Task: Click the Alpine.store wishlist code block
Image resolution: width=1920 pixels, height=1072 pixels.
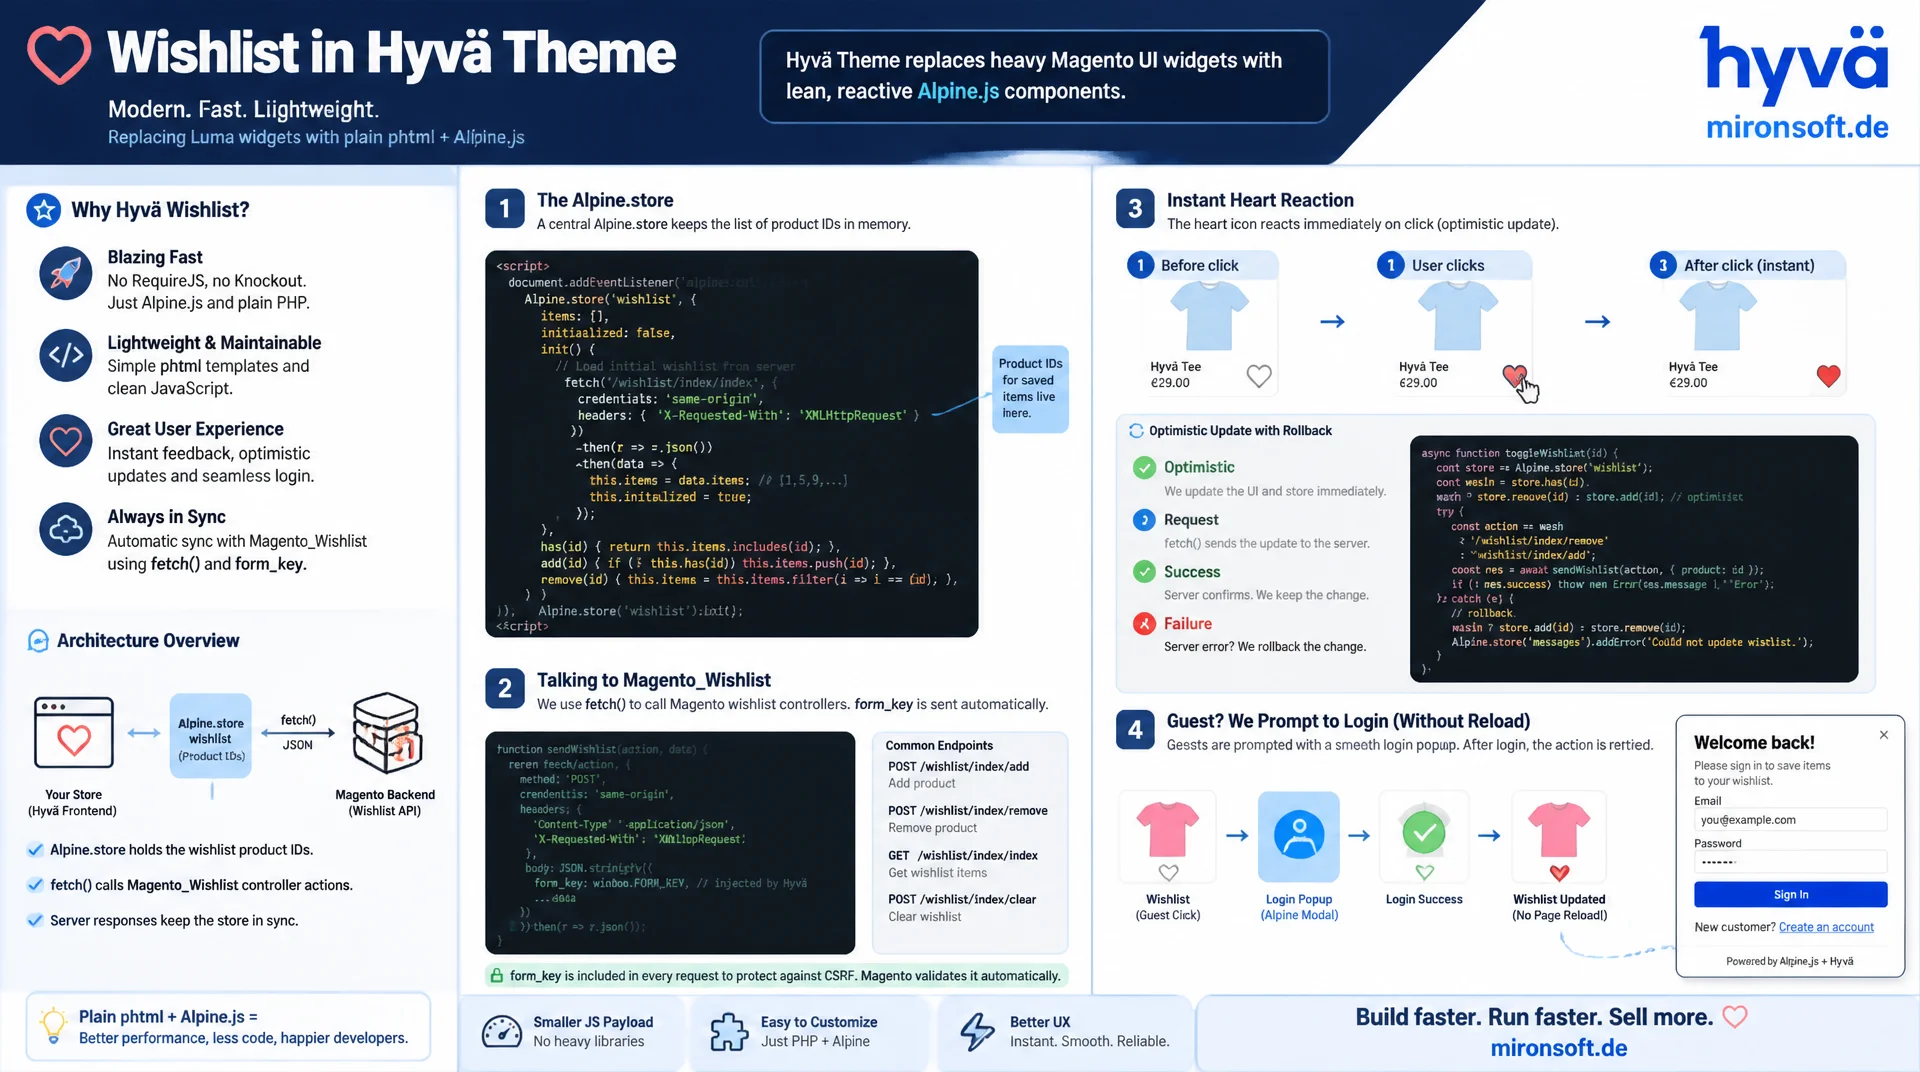Action: 731,444
